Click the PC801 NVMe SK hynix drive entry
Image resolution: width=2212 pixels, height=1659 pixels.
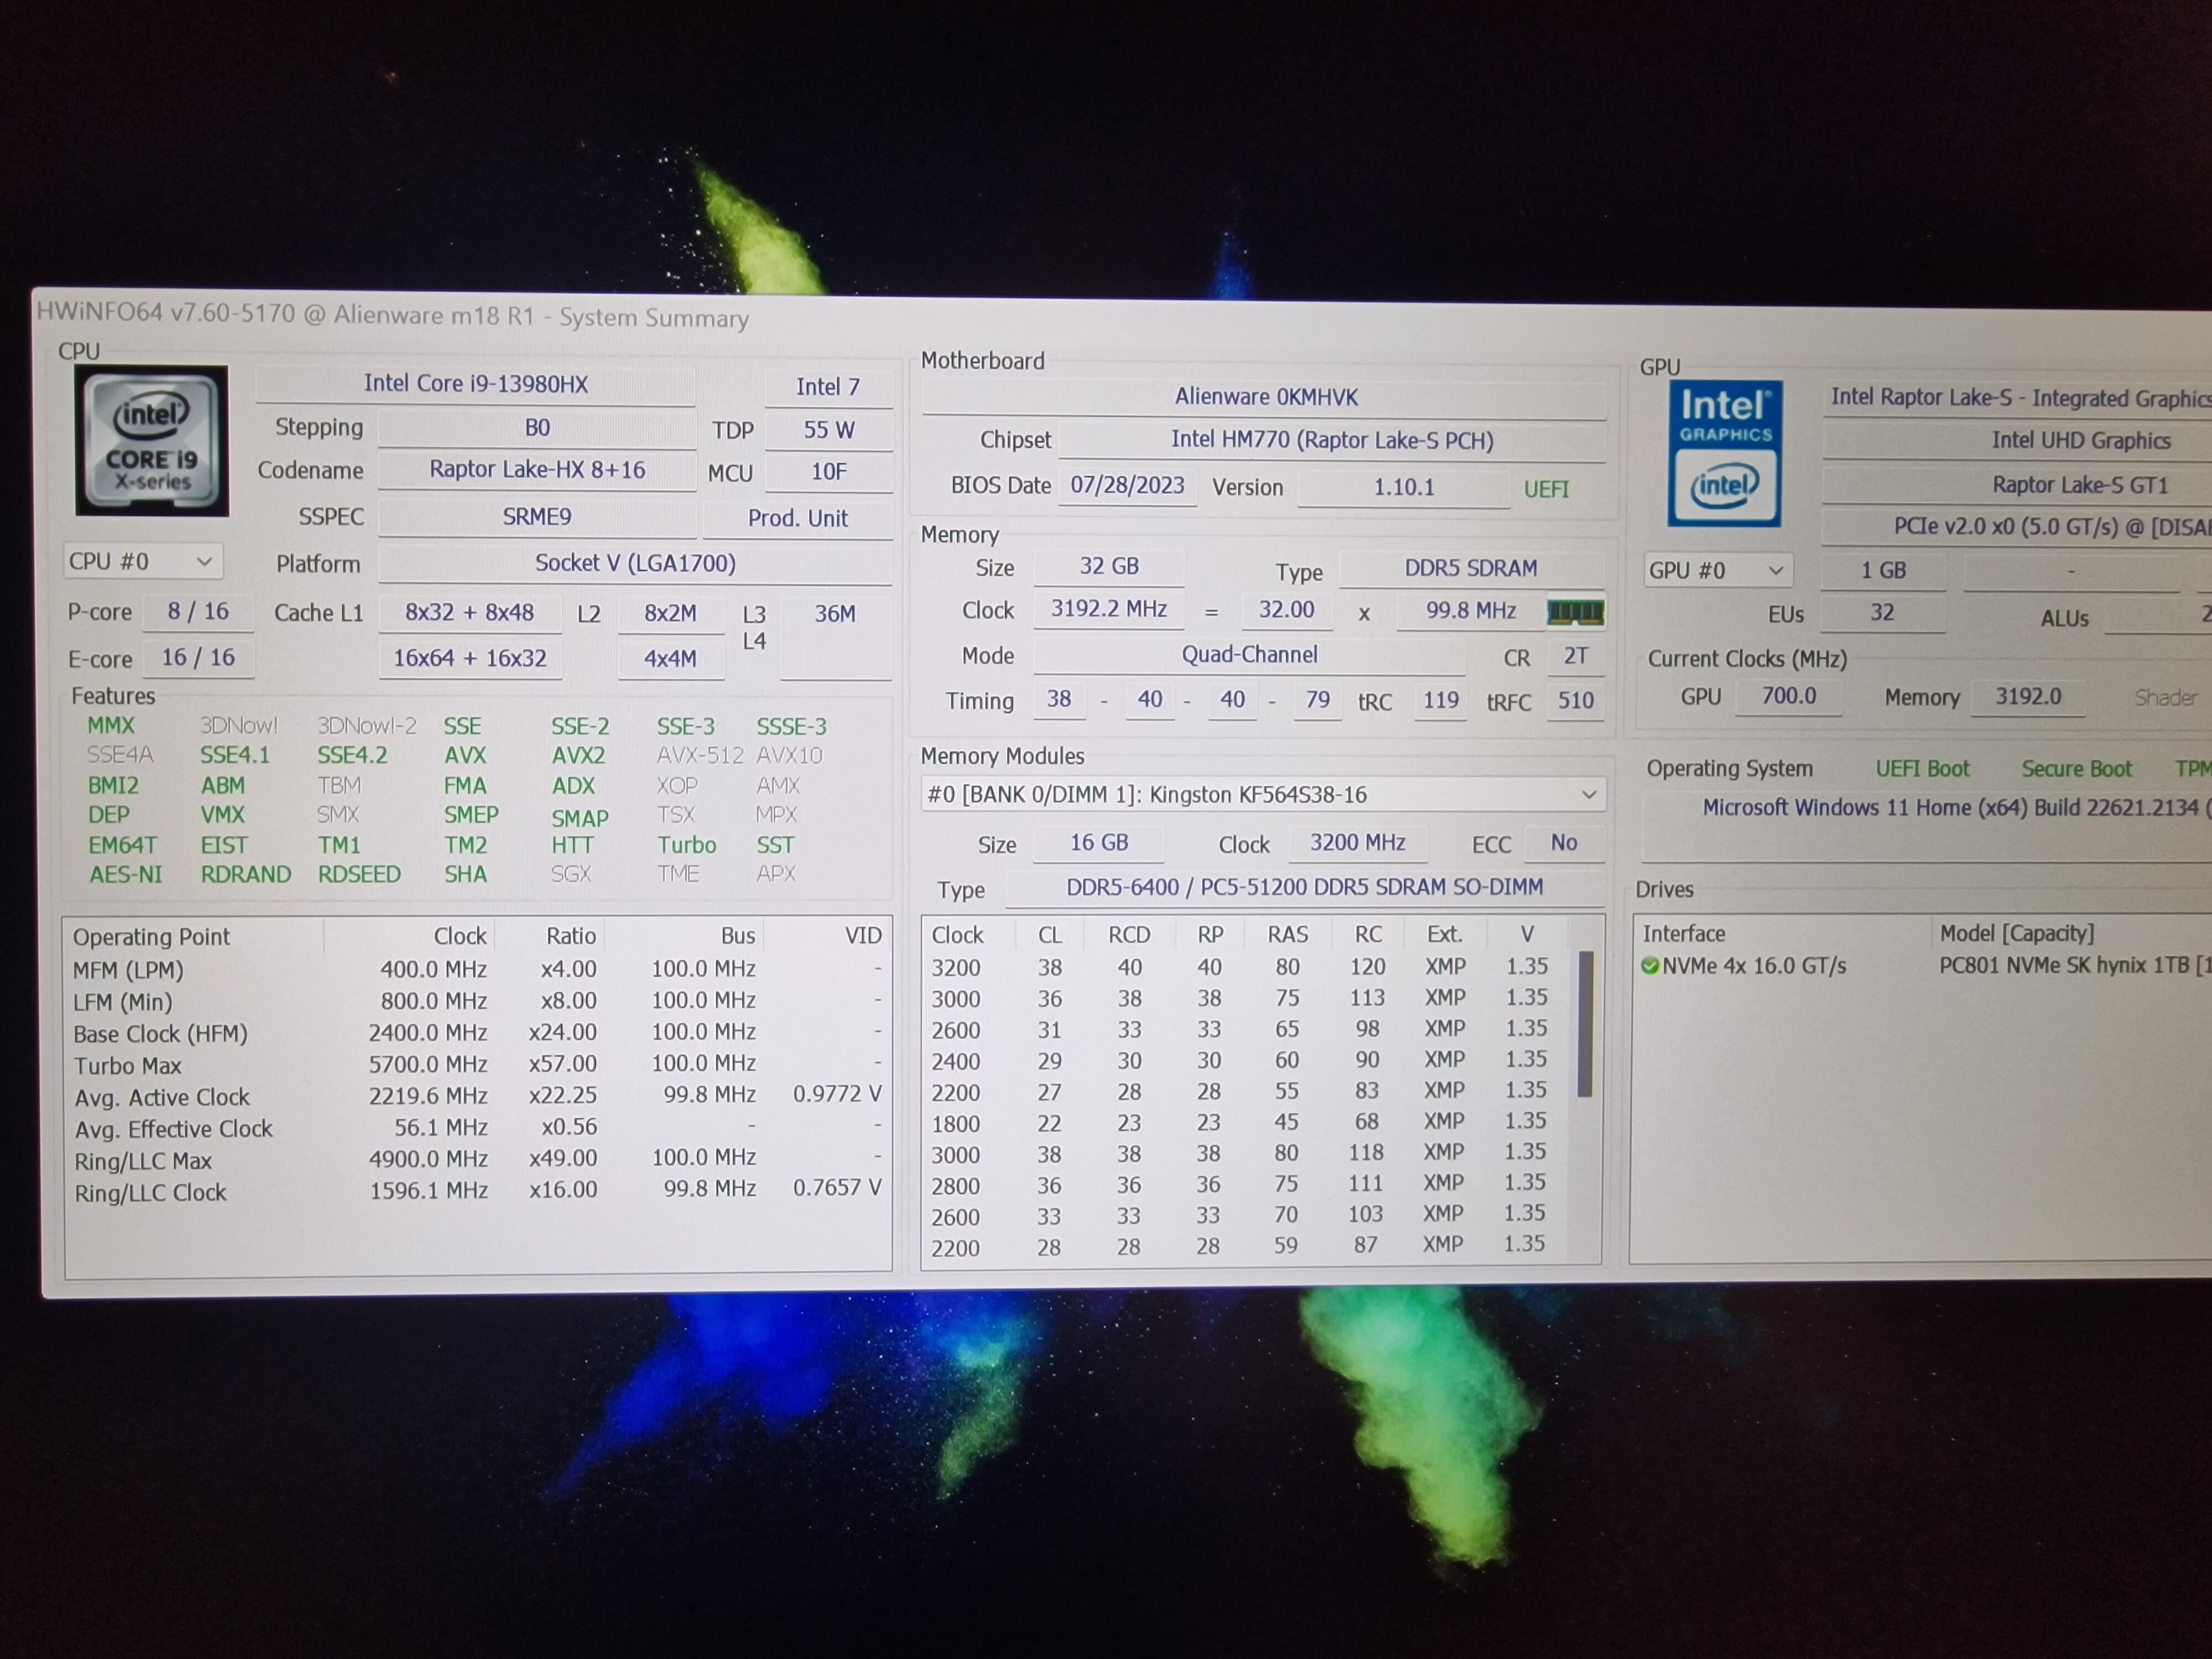point(2064,966)
